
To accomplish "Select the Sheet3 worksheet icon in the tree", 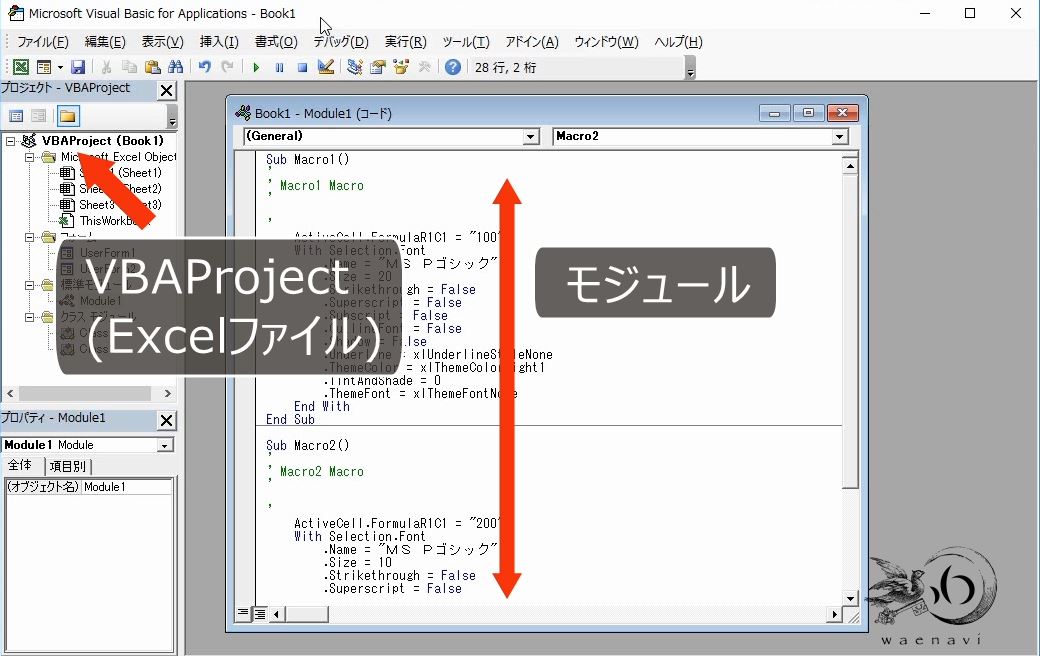I will (67, 205).
